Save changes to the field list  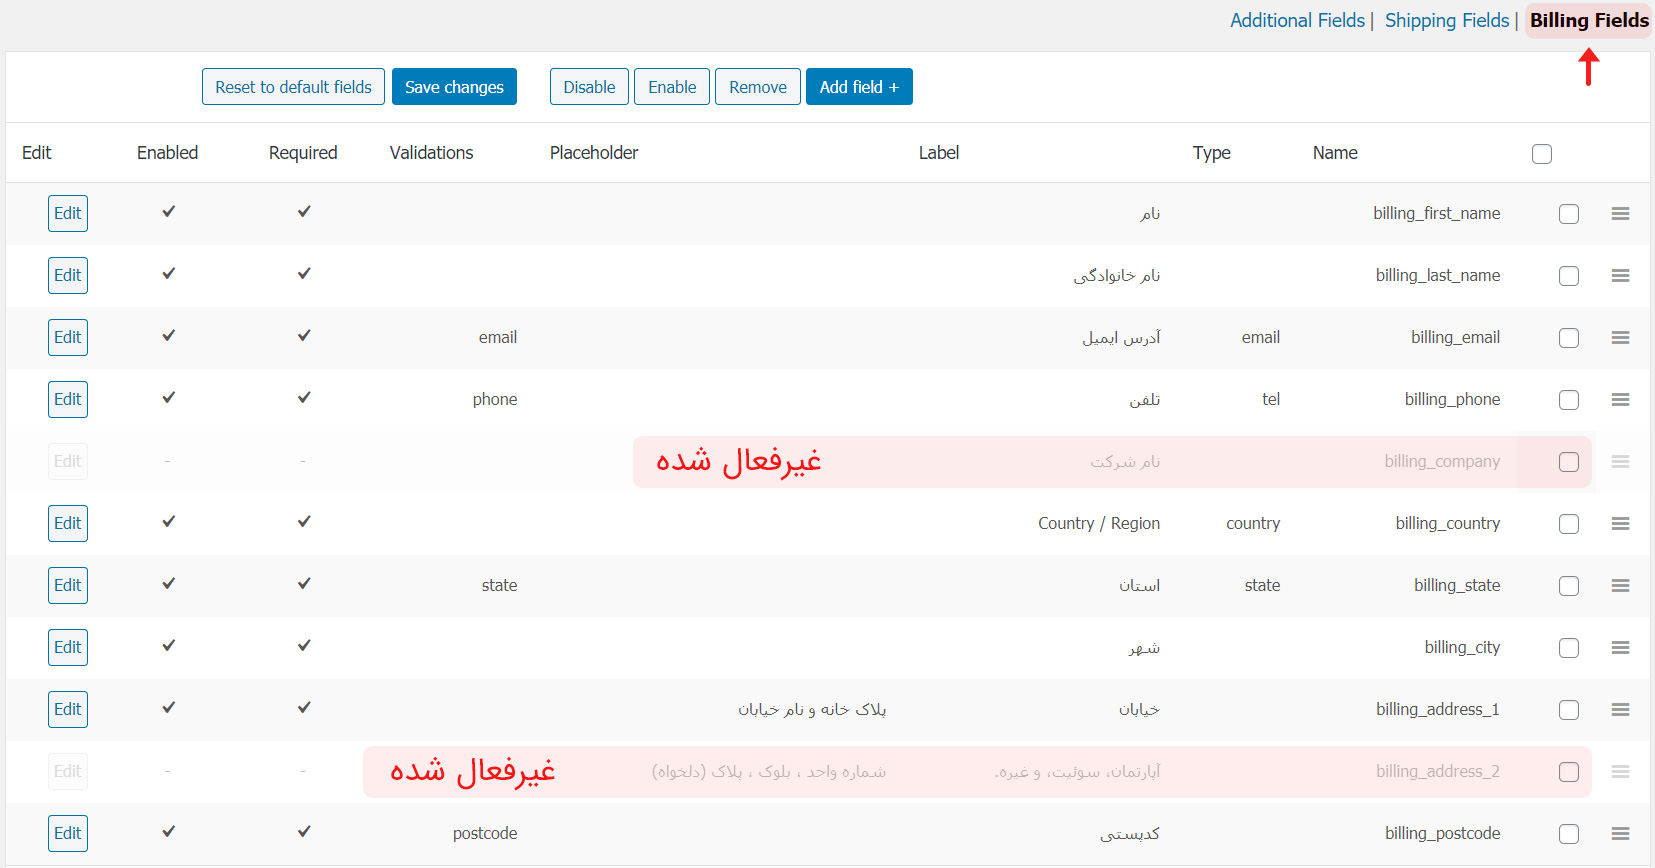pos(454,87)
